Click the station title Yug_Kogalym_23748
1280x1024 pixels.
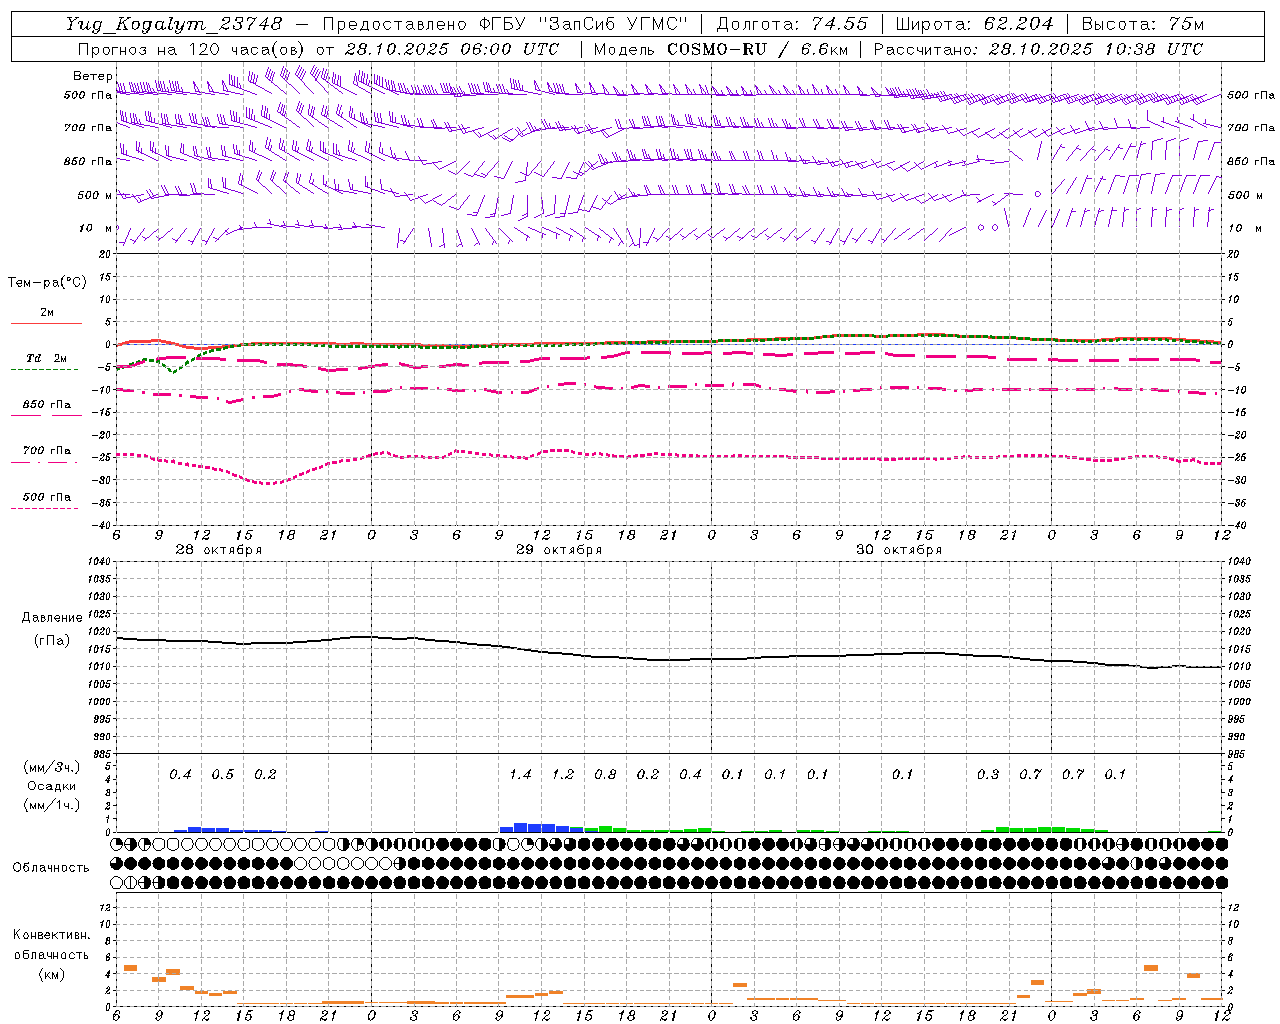pos(174,24)
